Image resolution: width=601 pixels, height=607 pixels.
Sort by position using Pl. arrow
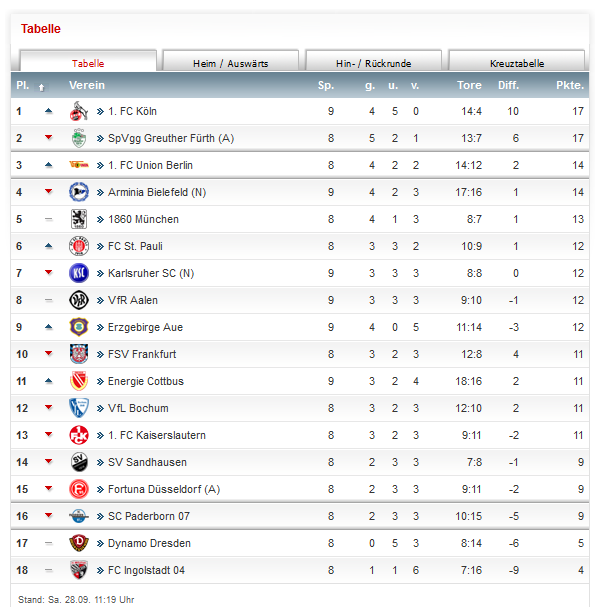tap(41, 88)
